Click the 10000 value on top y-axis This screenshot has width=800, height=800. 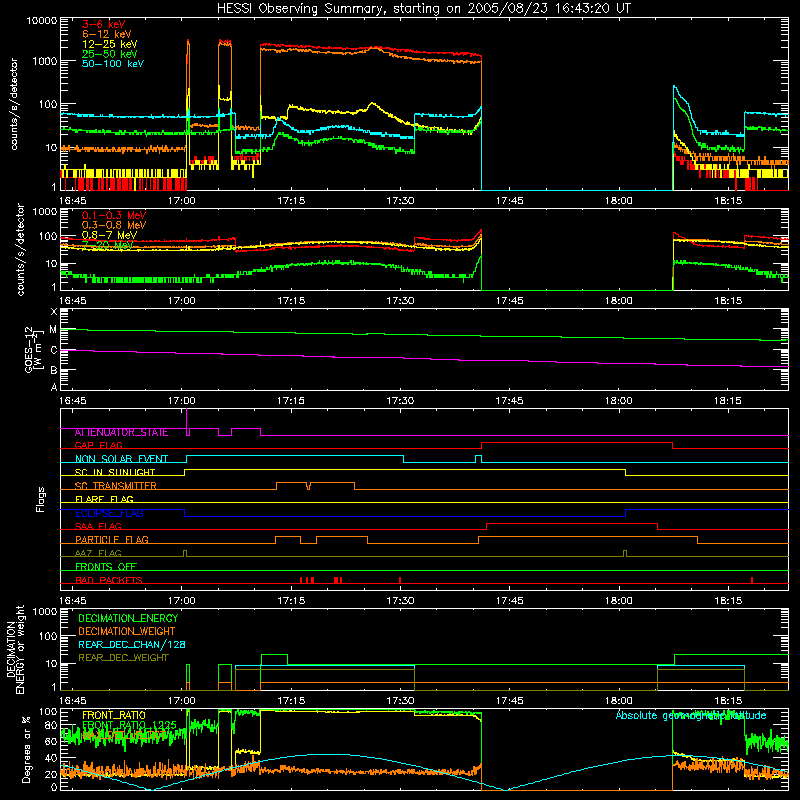pos(42,21)
